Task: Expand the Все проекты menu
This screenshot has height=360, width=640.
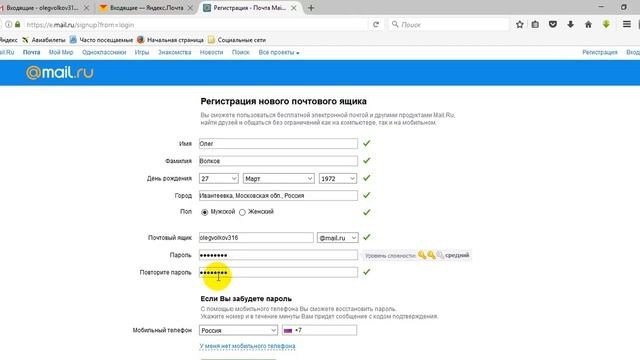Action: [x=279, y=52]
